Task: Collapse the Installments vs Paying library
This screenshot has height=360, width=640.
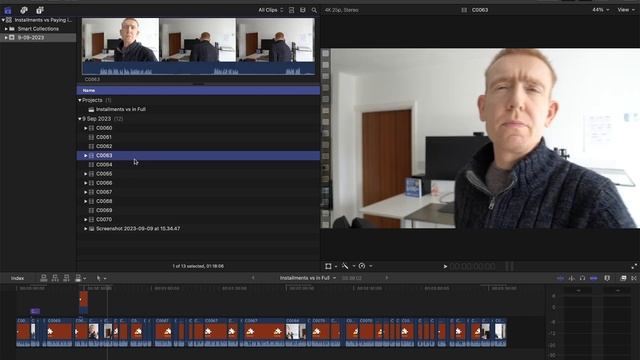Action: tap(3, 20)
